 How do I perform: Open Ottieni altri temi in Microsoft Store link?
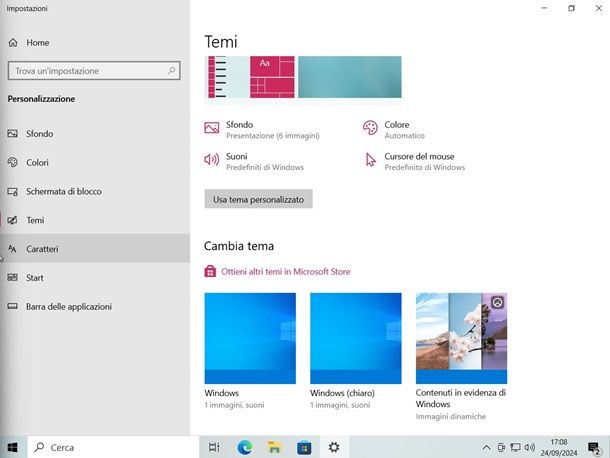click(286, 271)
